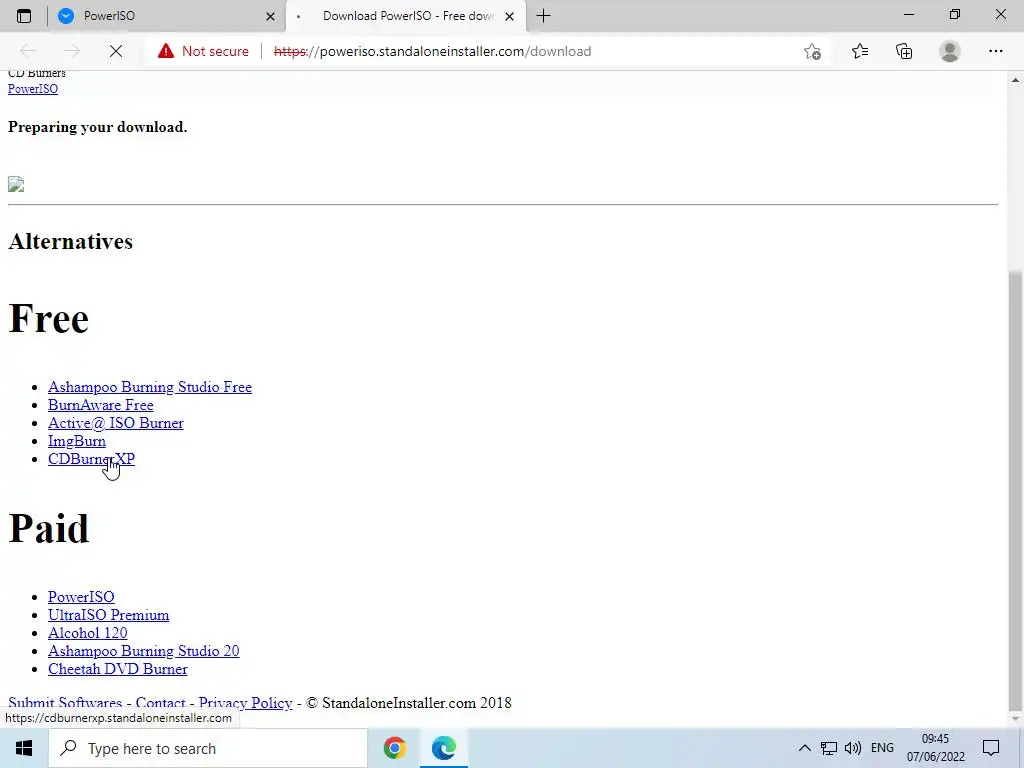The height and width of the screenshot is (768, 1024).
Task: Open the tab actions menu icon
Action: pos(24,16)
